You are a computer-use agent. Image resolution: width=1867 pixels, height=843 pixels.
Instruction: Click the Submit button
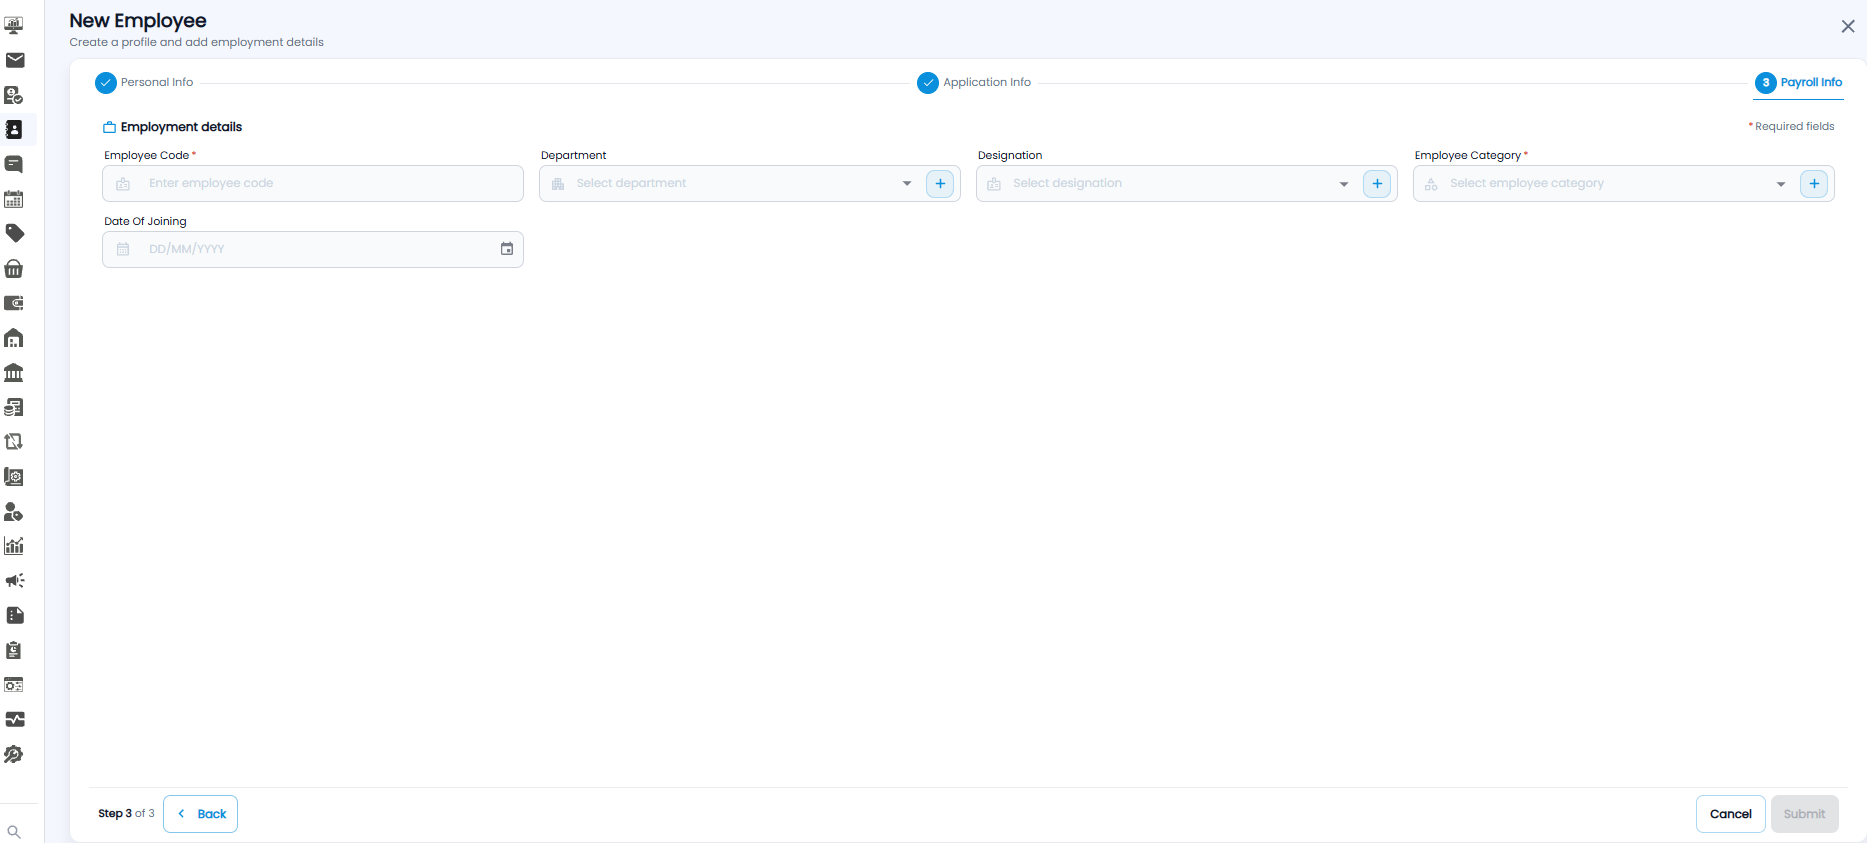coord(1805,814)
